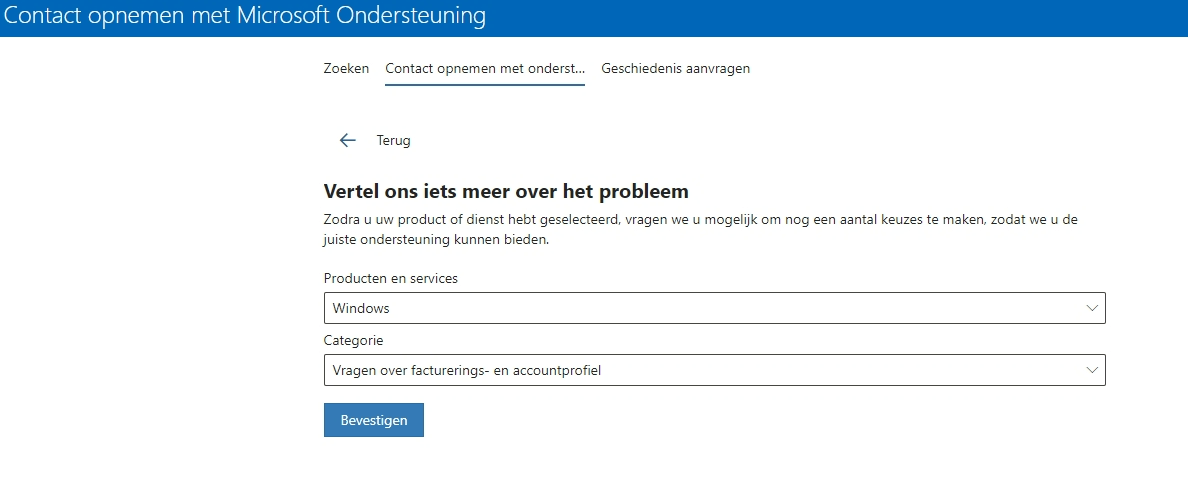Click the blue page header bar

click(594, 18)
